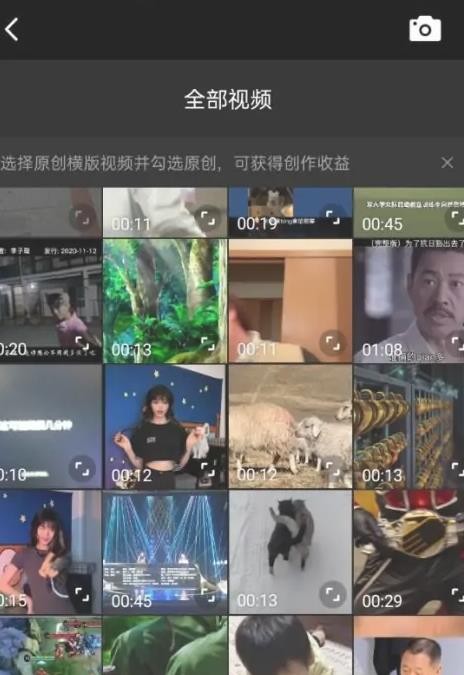This screenshot has height=675, width=464.
Task: Select the 00:45 stage concert video
Action: click(x=165, y=552)
